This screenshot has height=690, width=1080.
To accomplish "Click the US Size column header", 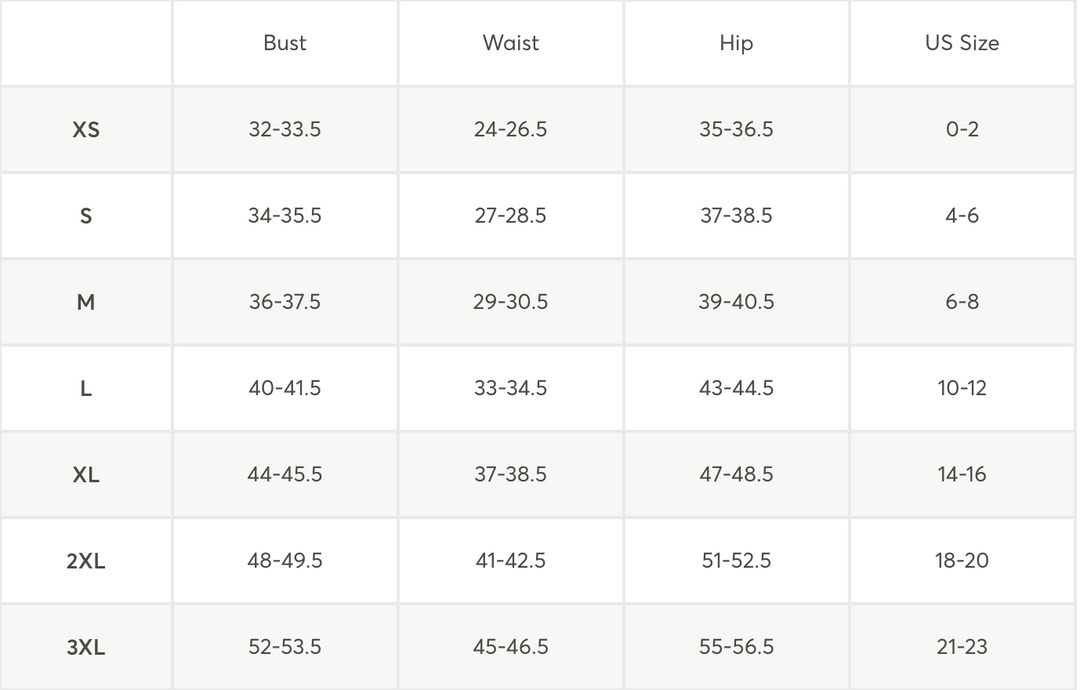I will 962,43.
